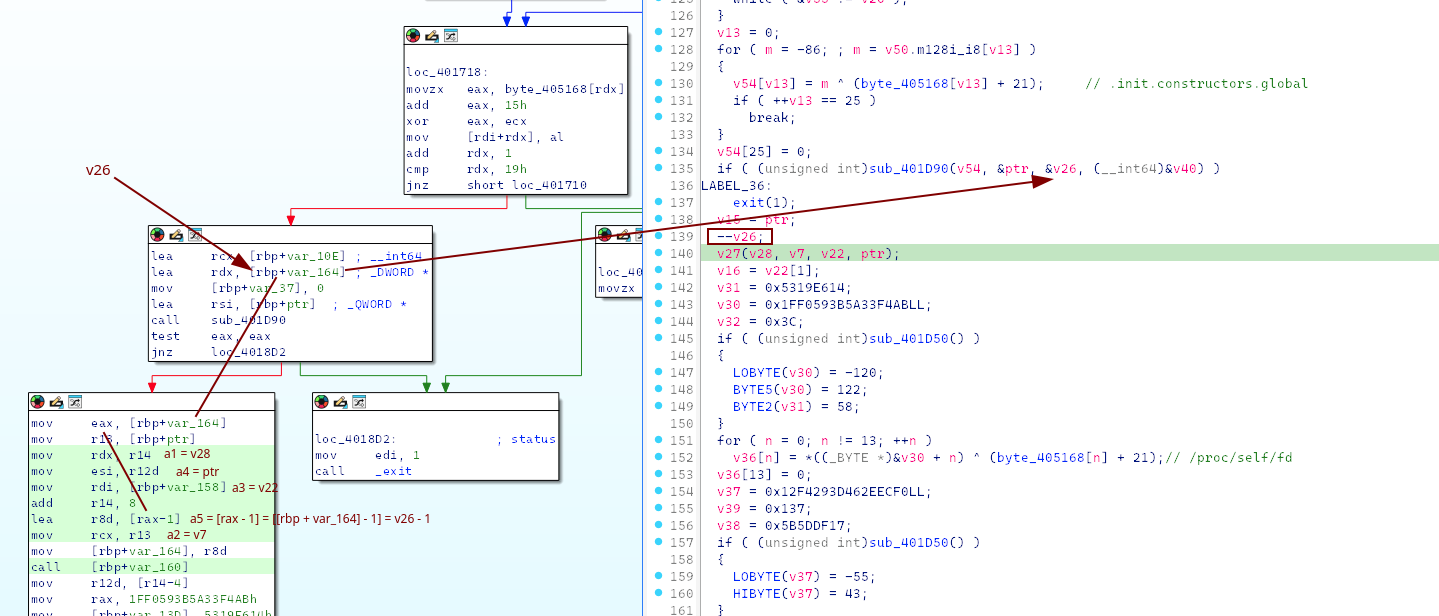
Task: Toggle breakpoint dot on pseudocode line 152
Action: (x=657, y=457)
